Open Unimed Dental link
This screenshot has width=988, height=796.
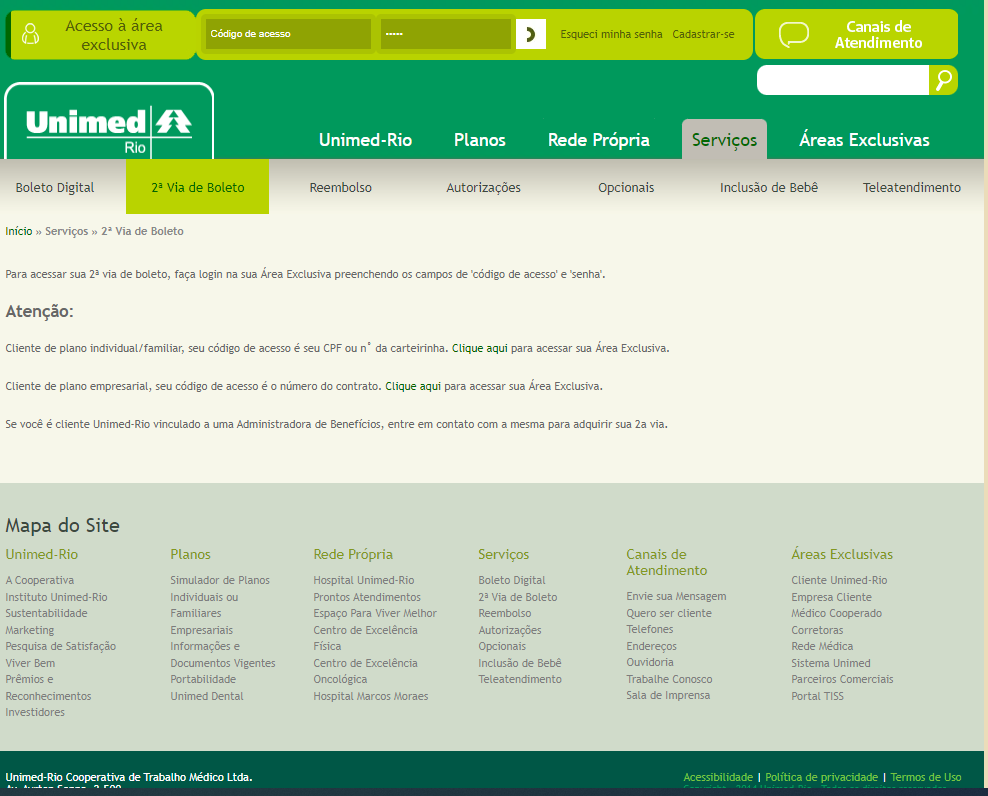207,696
